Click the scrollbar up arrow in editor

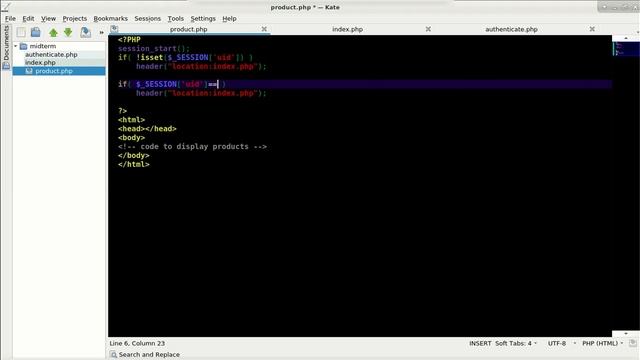(626, 38)
